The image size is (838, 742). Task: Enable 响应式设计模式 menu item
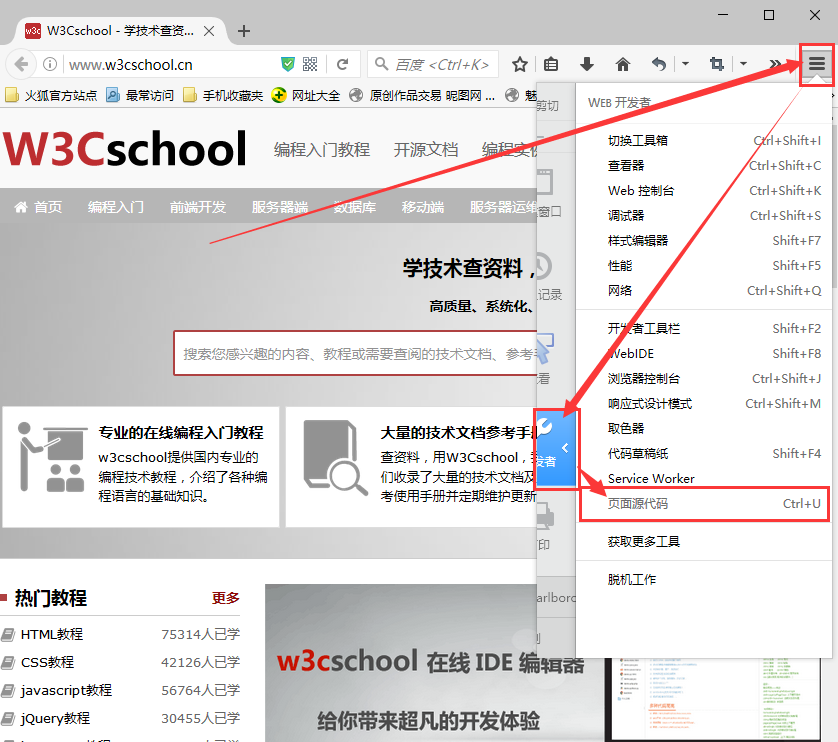point(704,404)
